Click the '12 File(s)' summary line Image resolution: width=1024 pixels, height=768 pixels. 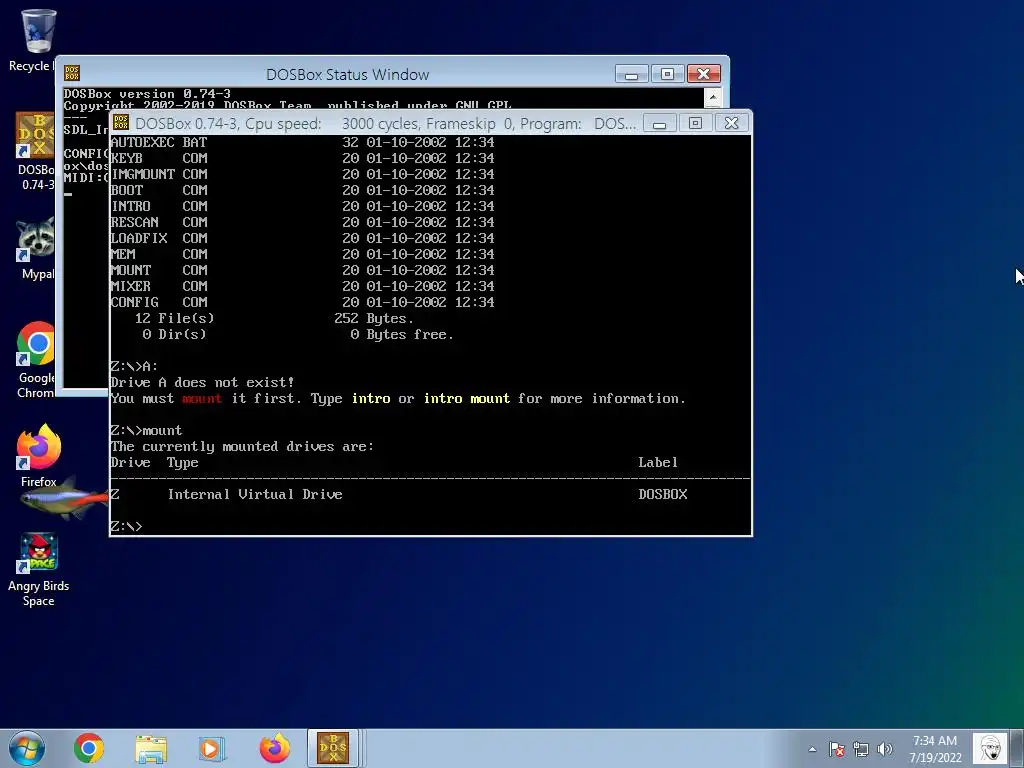point(274,319)
